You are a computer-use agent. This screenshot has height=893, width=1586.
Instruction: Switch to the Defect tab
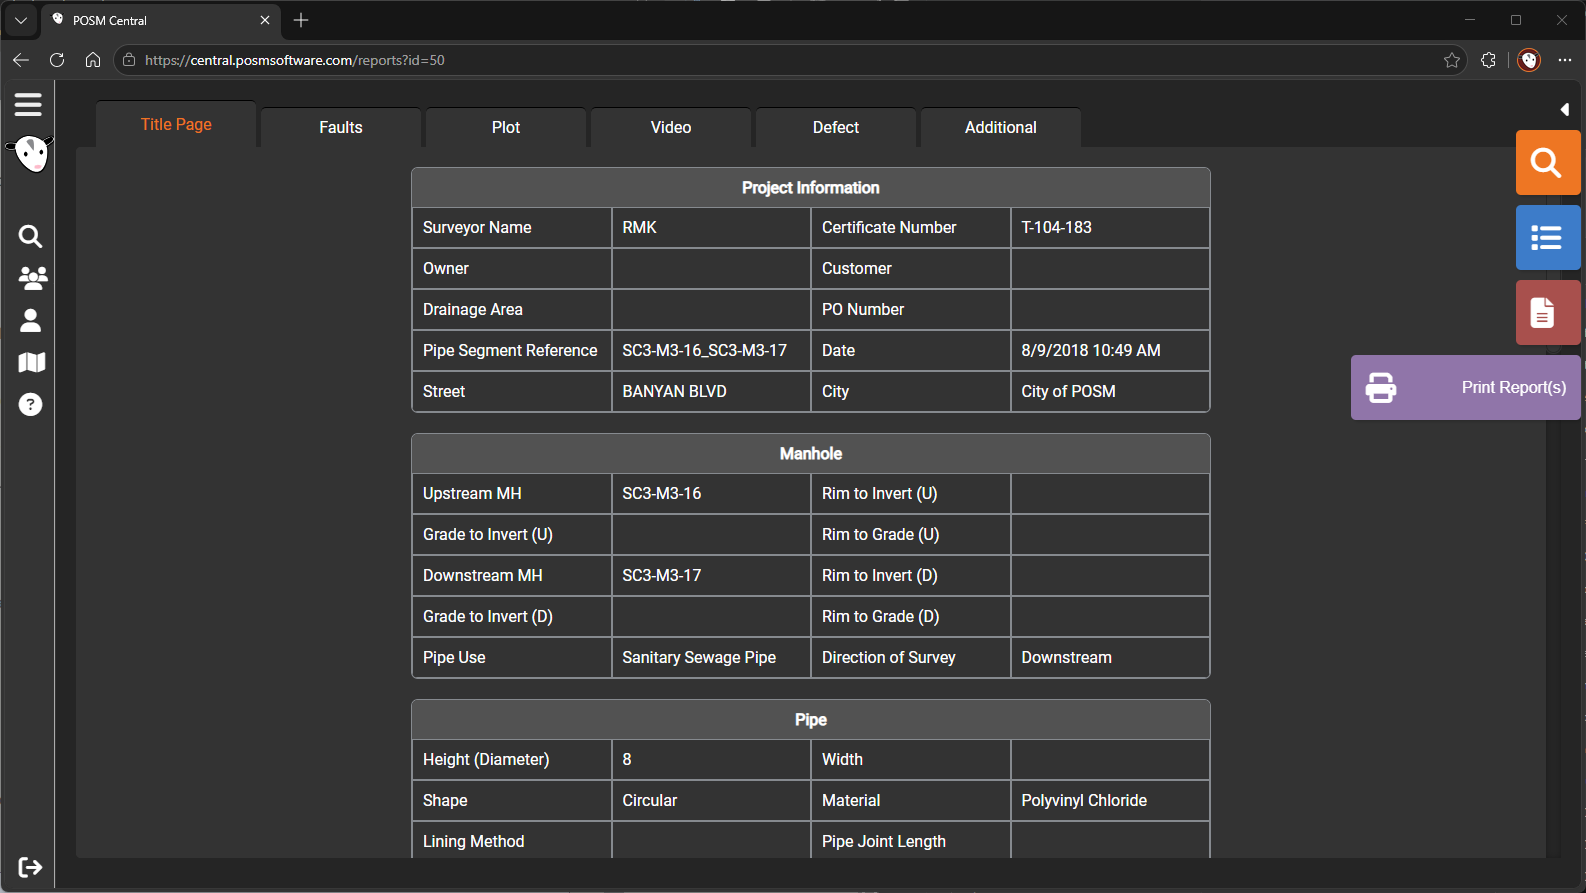coord(836,127)
